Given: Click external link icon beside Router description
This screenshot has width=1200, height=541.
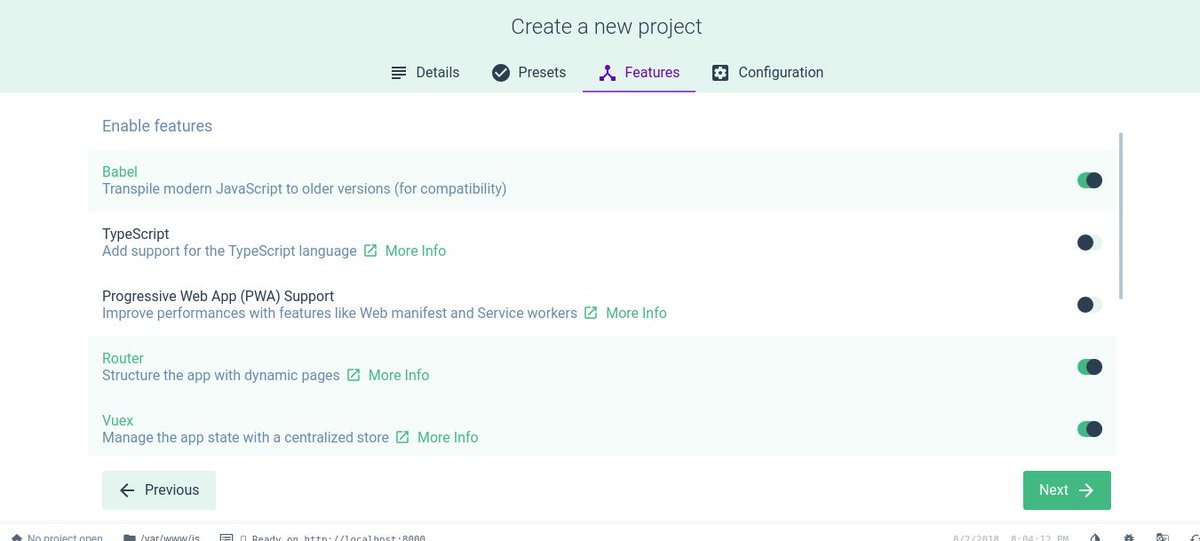Looking at the screenshot, I should coord(354,375).
